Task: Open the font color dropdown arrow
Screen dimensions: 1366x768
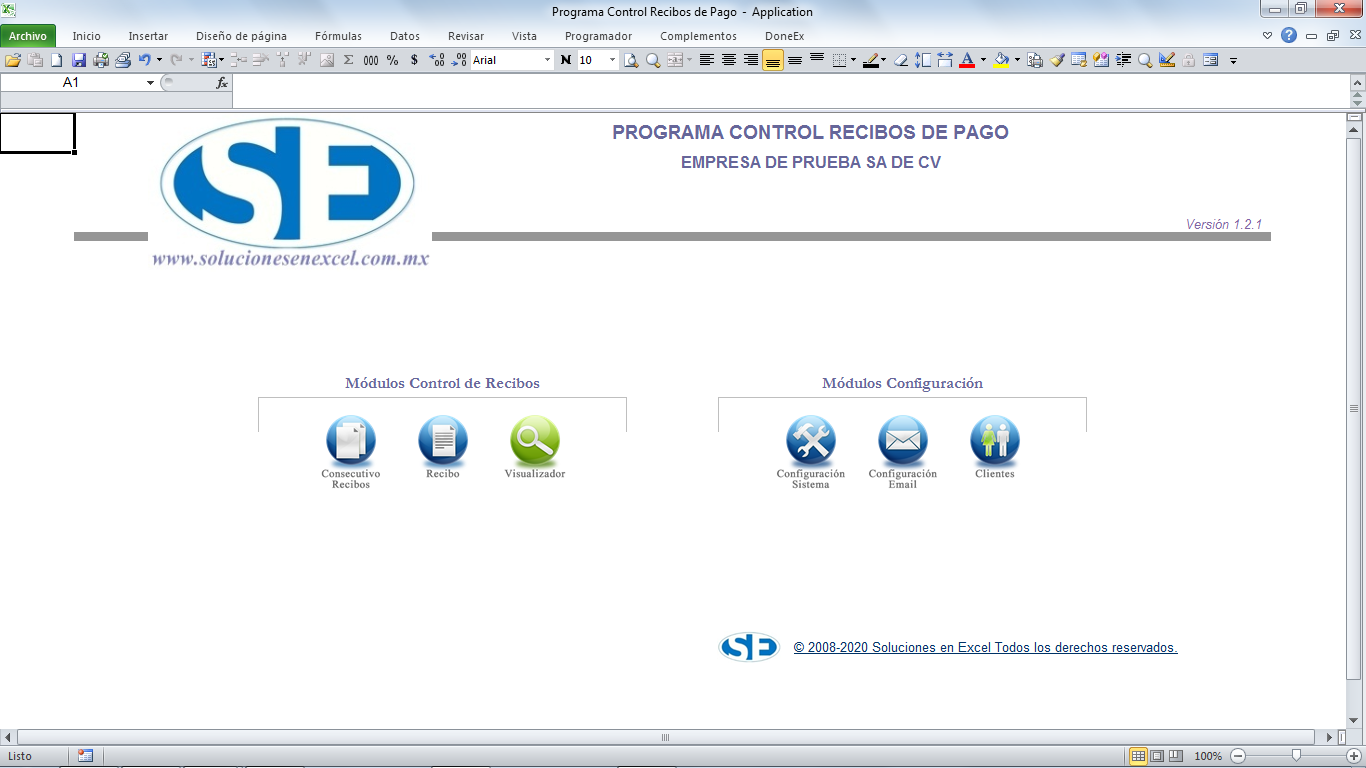Action: tap(983, 60)
